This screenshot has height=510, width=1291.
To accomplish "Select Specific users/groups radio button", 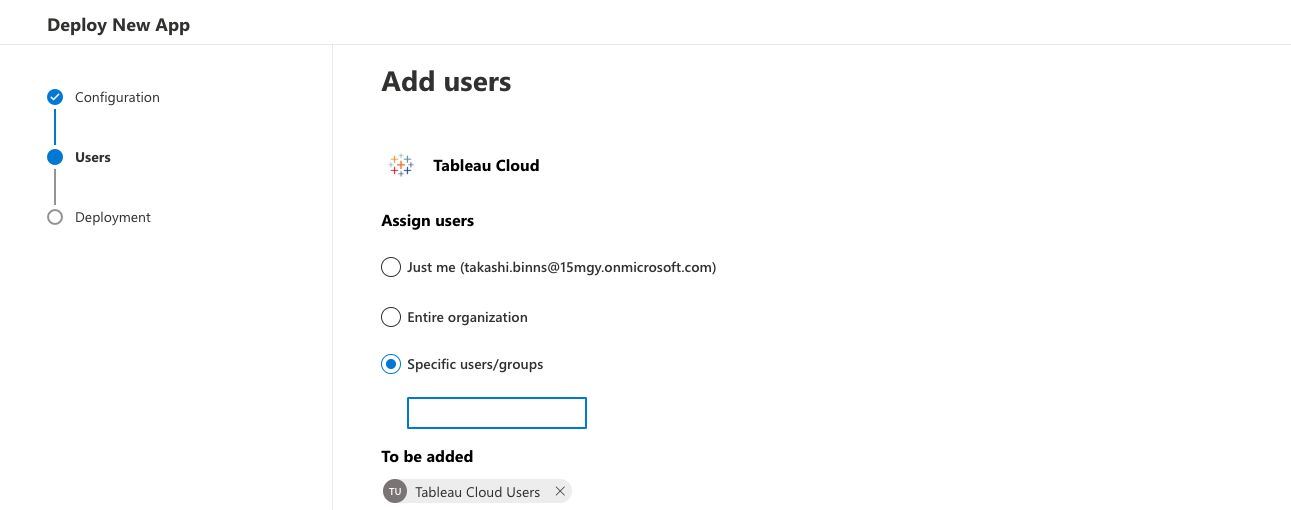I will click(391, 364).
